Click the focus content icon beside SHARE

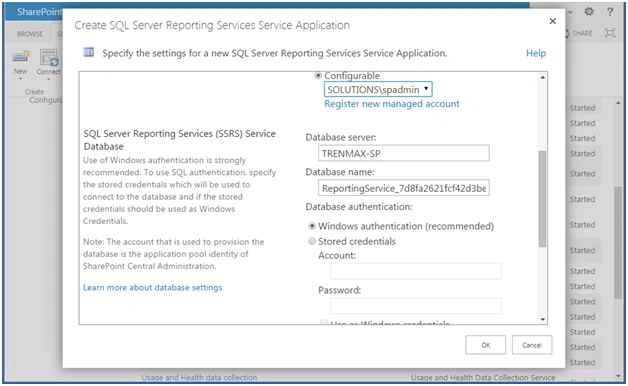coord(610,33)
